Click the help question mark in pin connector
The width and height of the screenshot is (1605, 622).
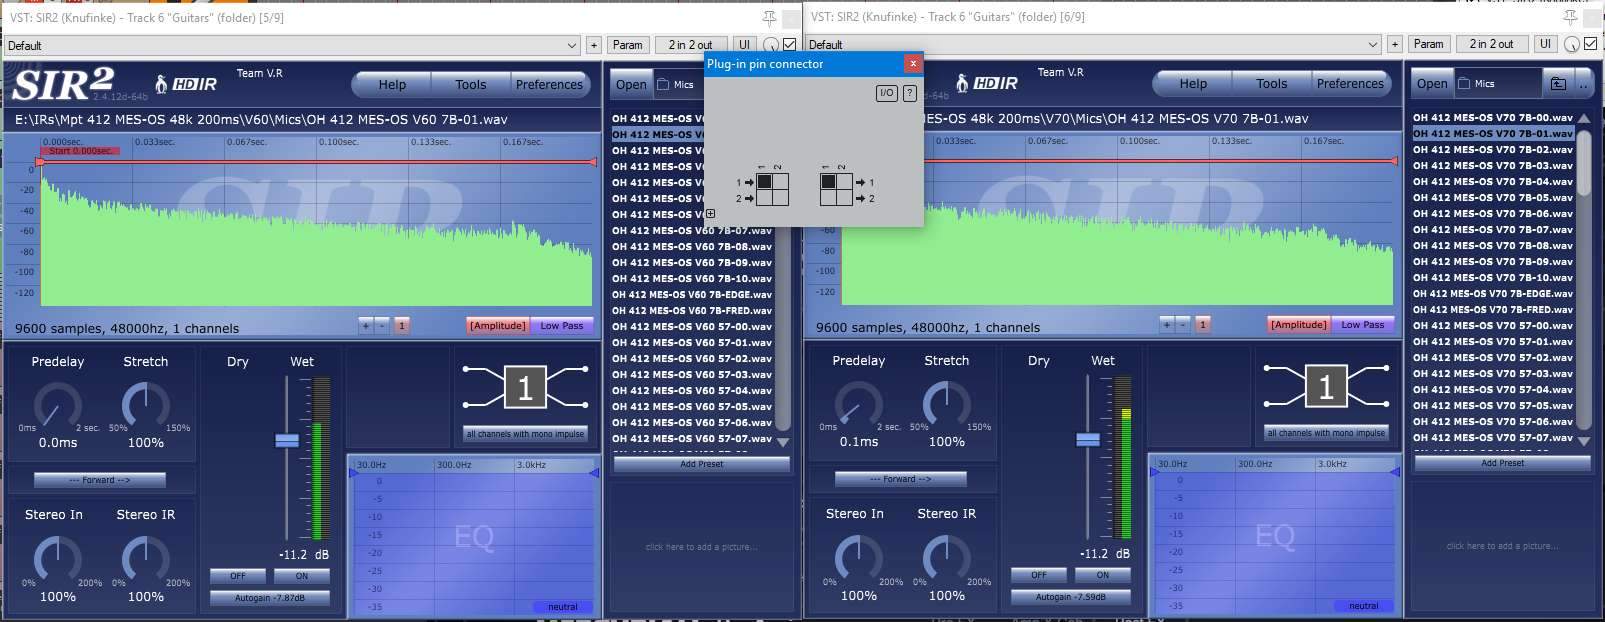pyautogui.click(x=909, y=93)
